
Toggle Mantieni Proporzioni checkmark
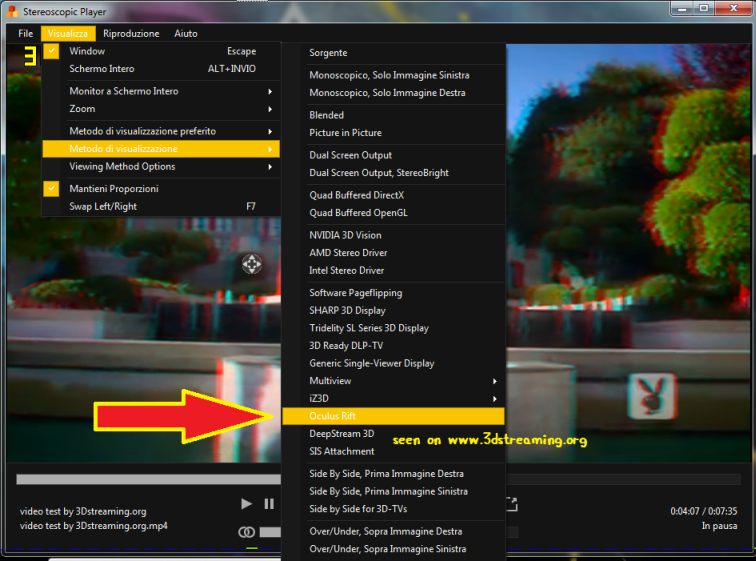[x=51, y=188]
